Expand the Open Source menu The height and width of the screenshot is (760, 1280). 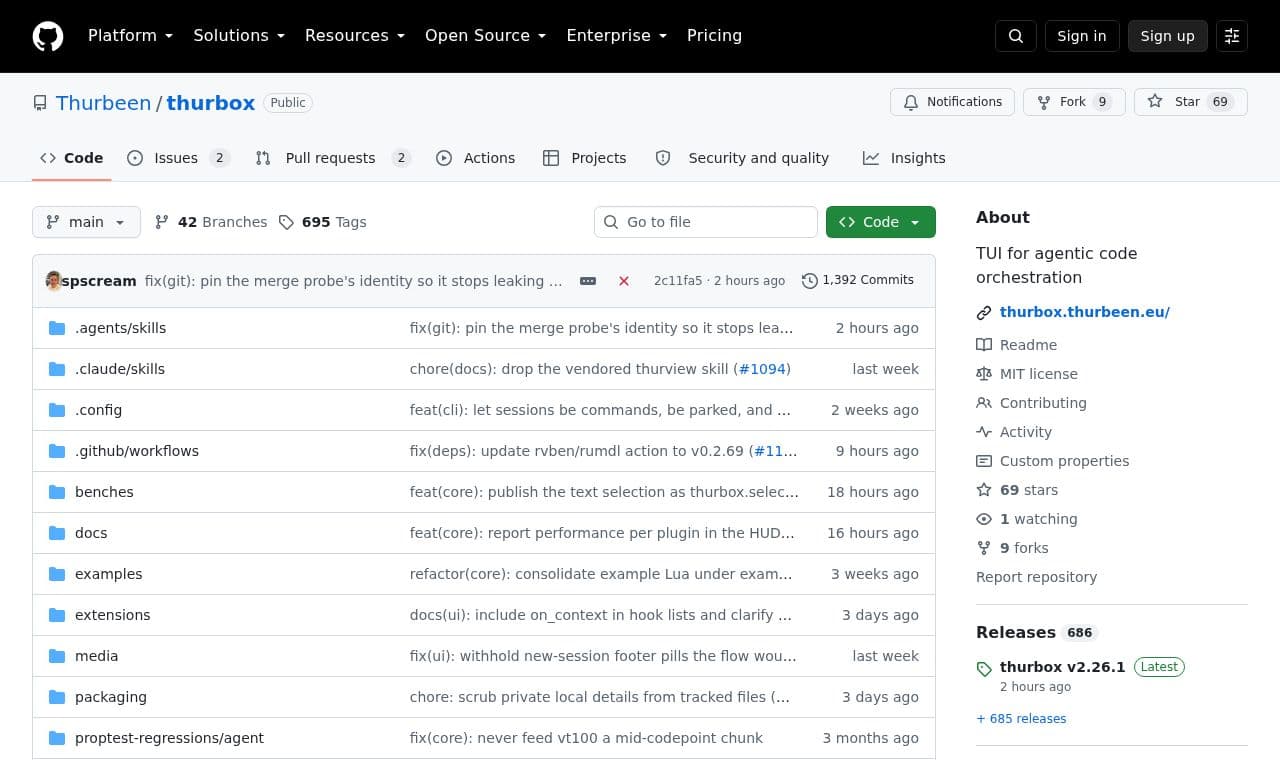point(485,36)
